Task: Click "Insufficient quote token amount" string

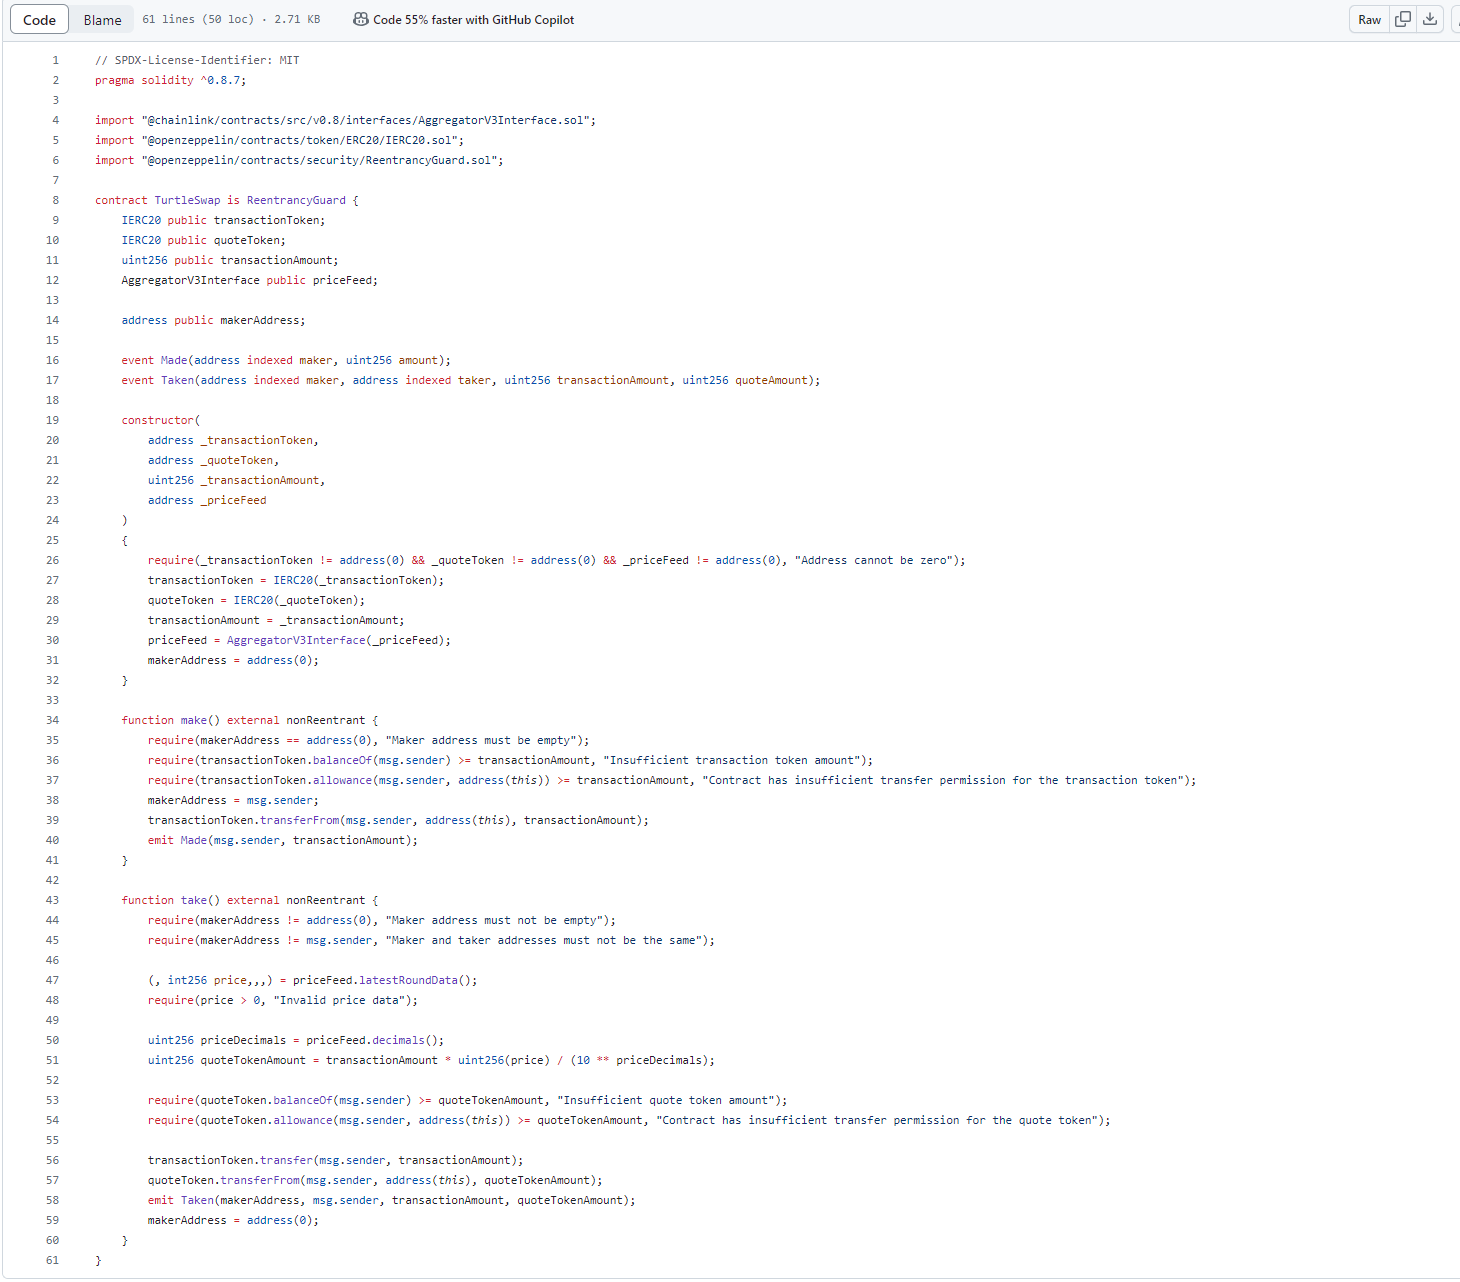Action: pos(666,1100)
